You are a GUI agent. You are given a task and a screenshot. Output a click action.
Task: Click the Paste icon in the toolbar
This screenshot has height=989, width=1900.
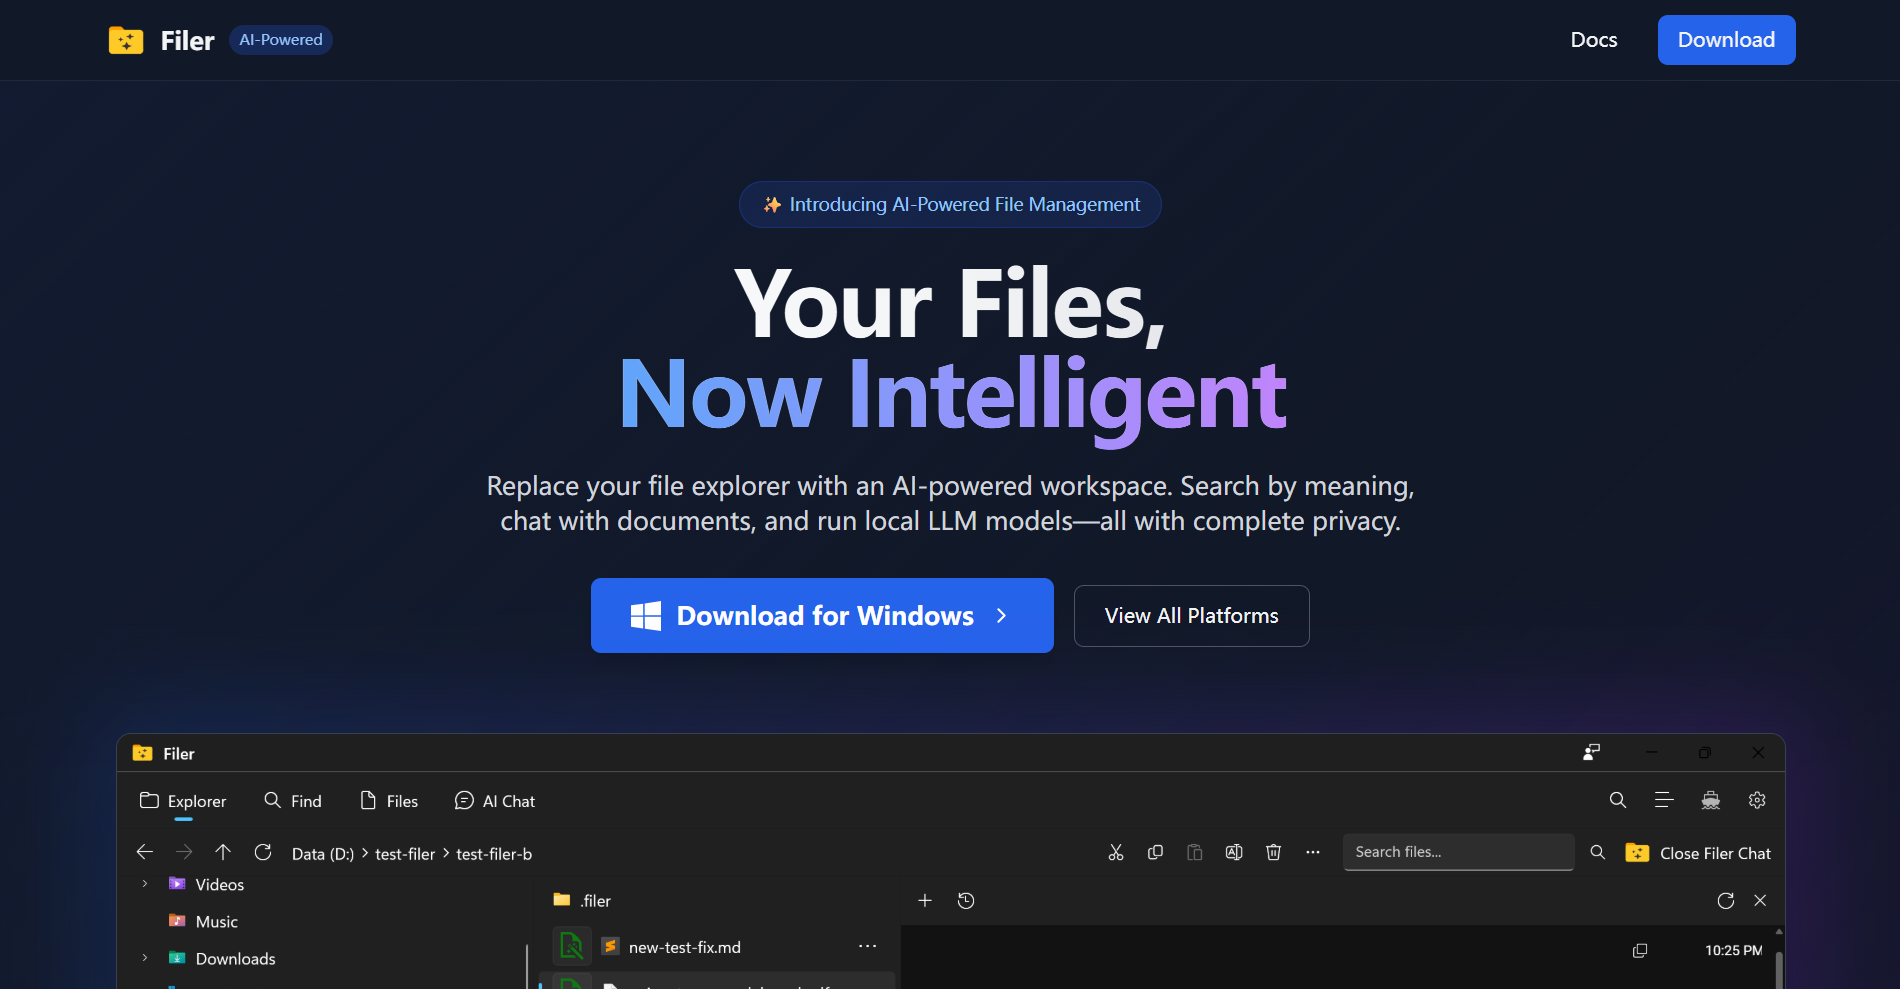coord(1194,852)
